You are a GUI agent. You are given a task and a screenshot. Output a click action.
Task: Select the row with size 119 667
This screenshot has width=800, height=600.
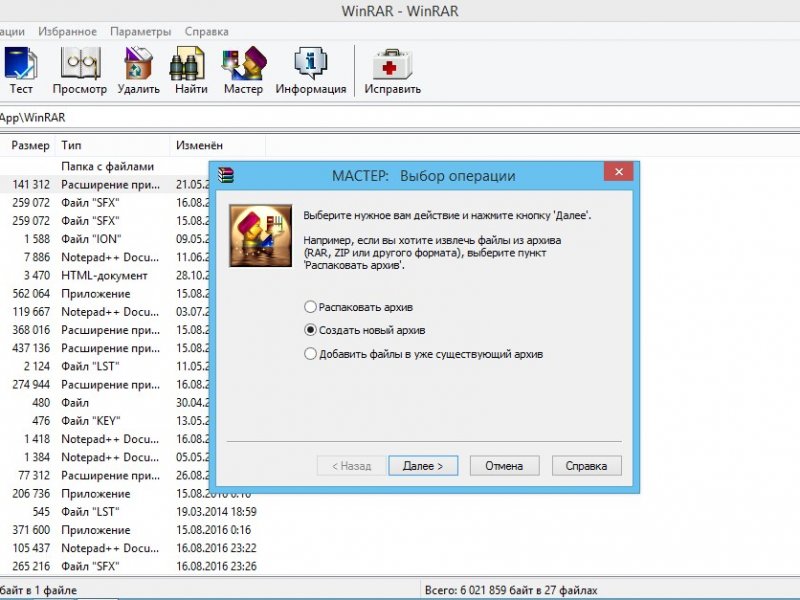[x=105, y=312]
